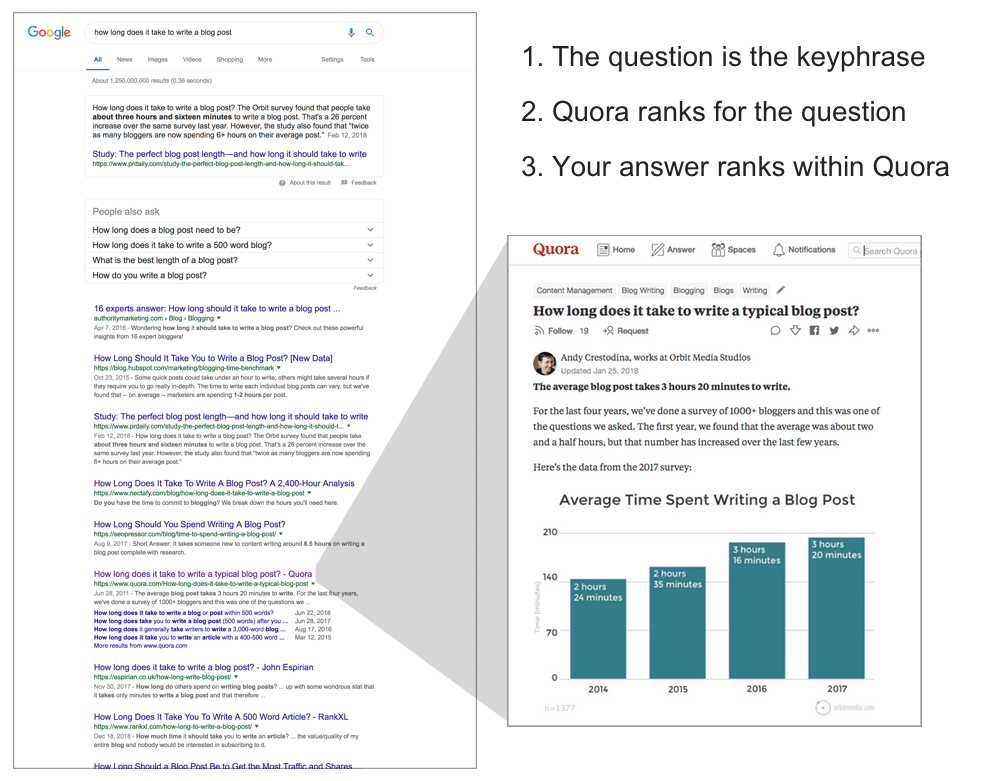Switch to the Images search tab

(158, 59)
